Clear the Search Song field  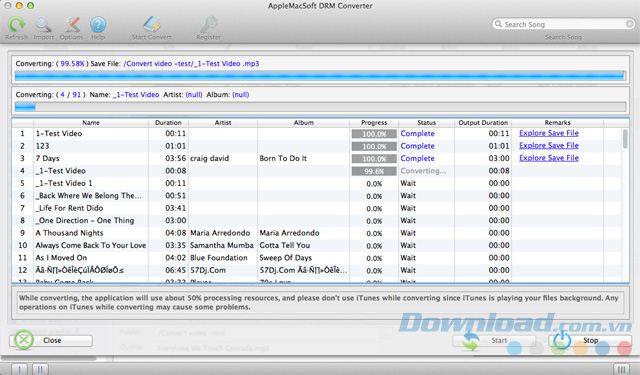point(630,24)
